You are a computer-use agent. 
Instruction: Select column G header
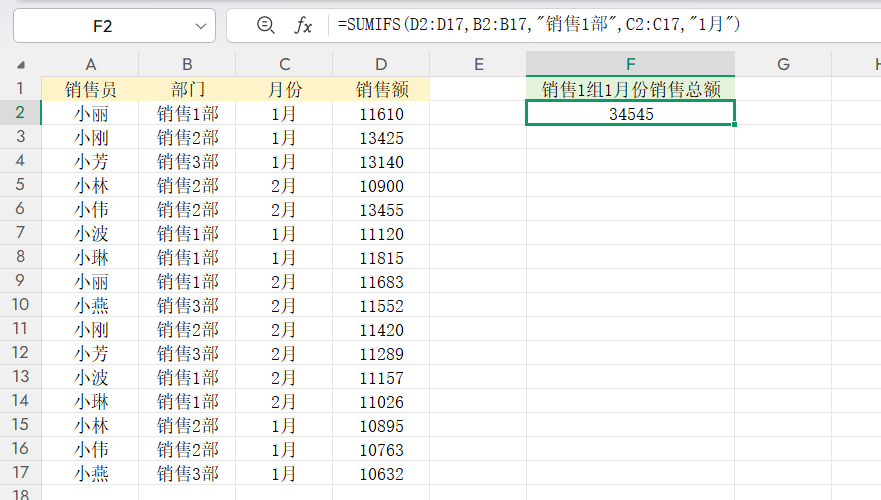pyautogui.click(x=783, y=64)
